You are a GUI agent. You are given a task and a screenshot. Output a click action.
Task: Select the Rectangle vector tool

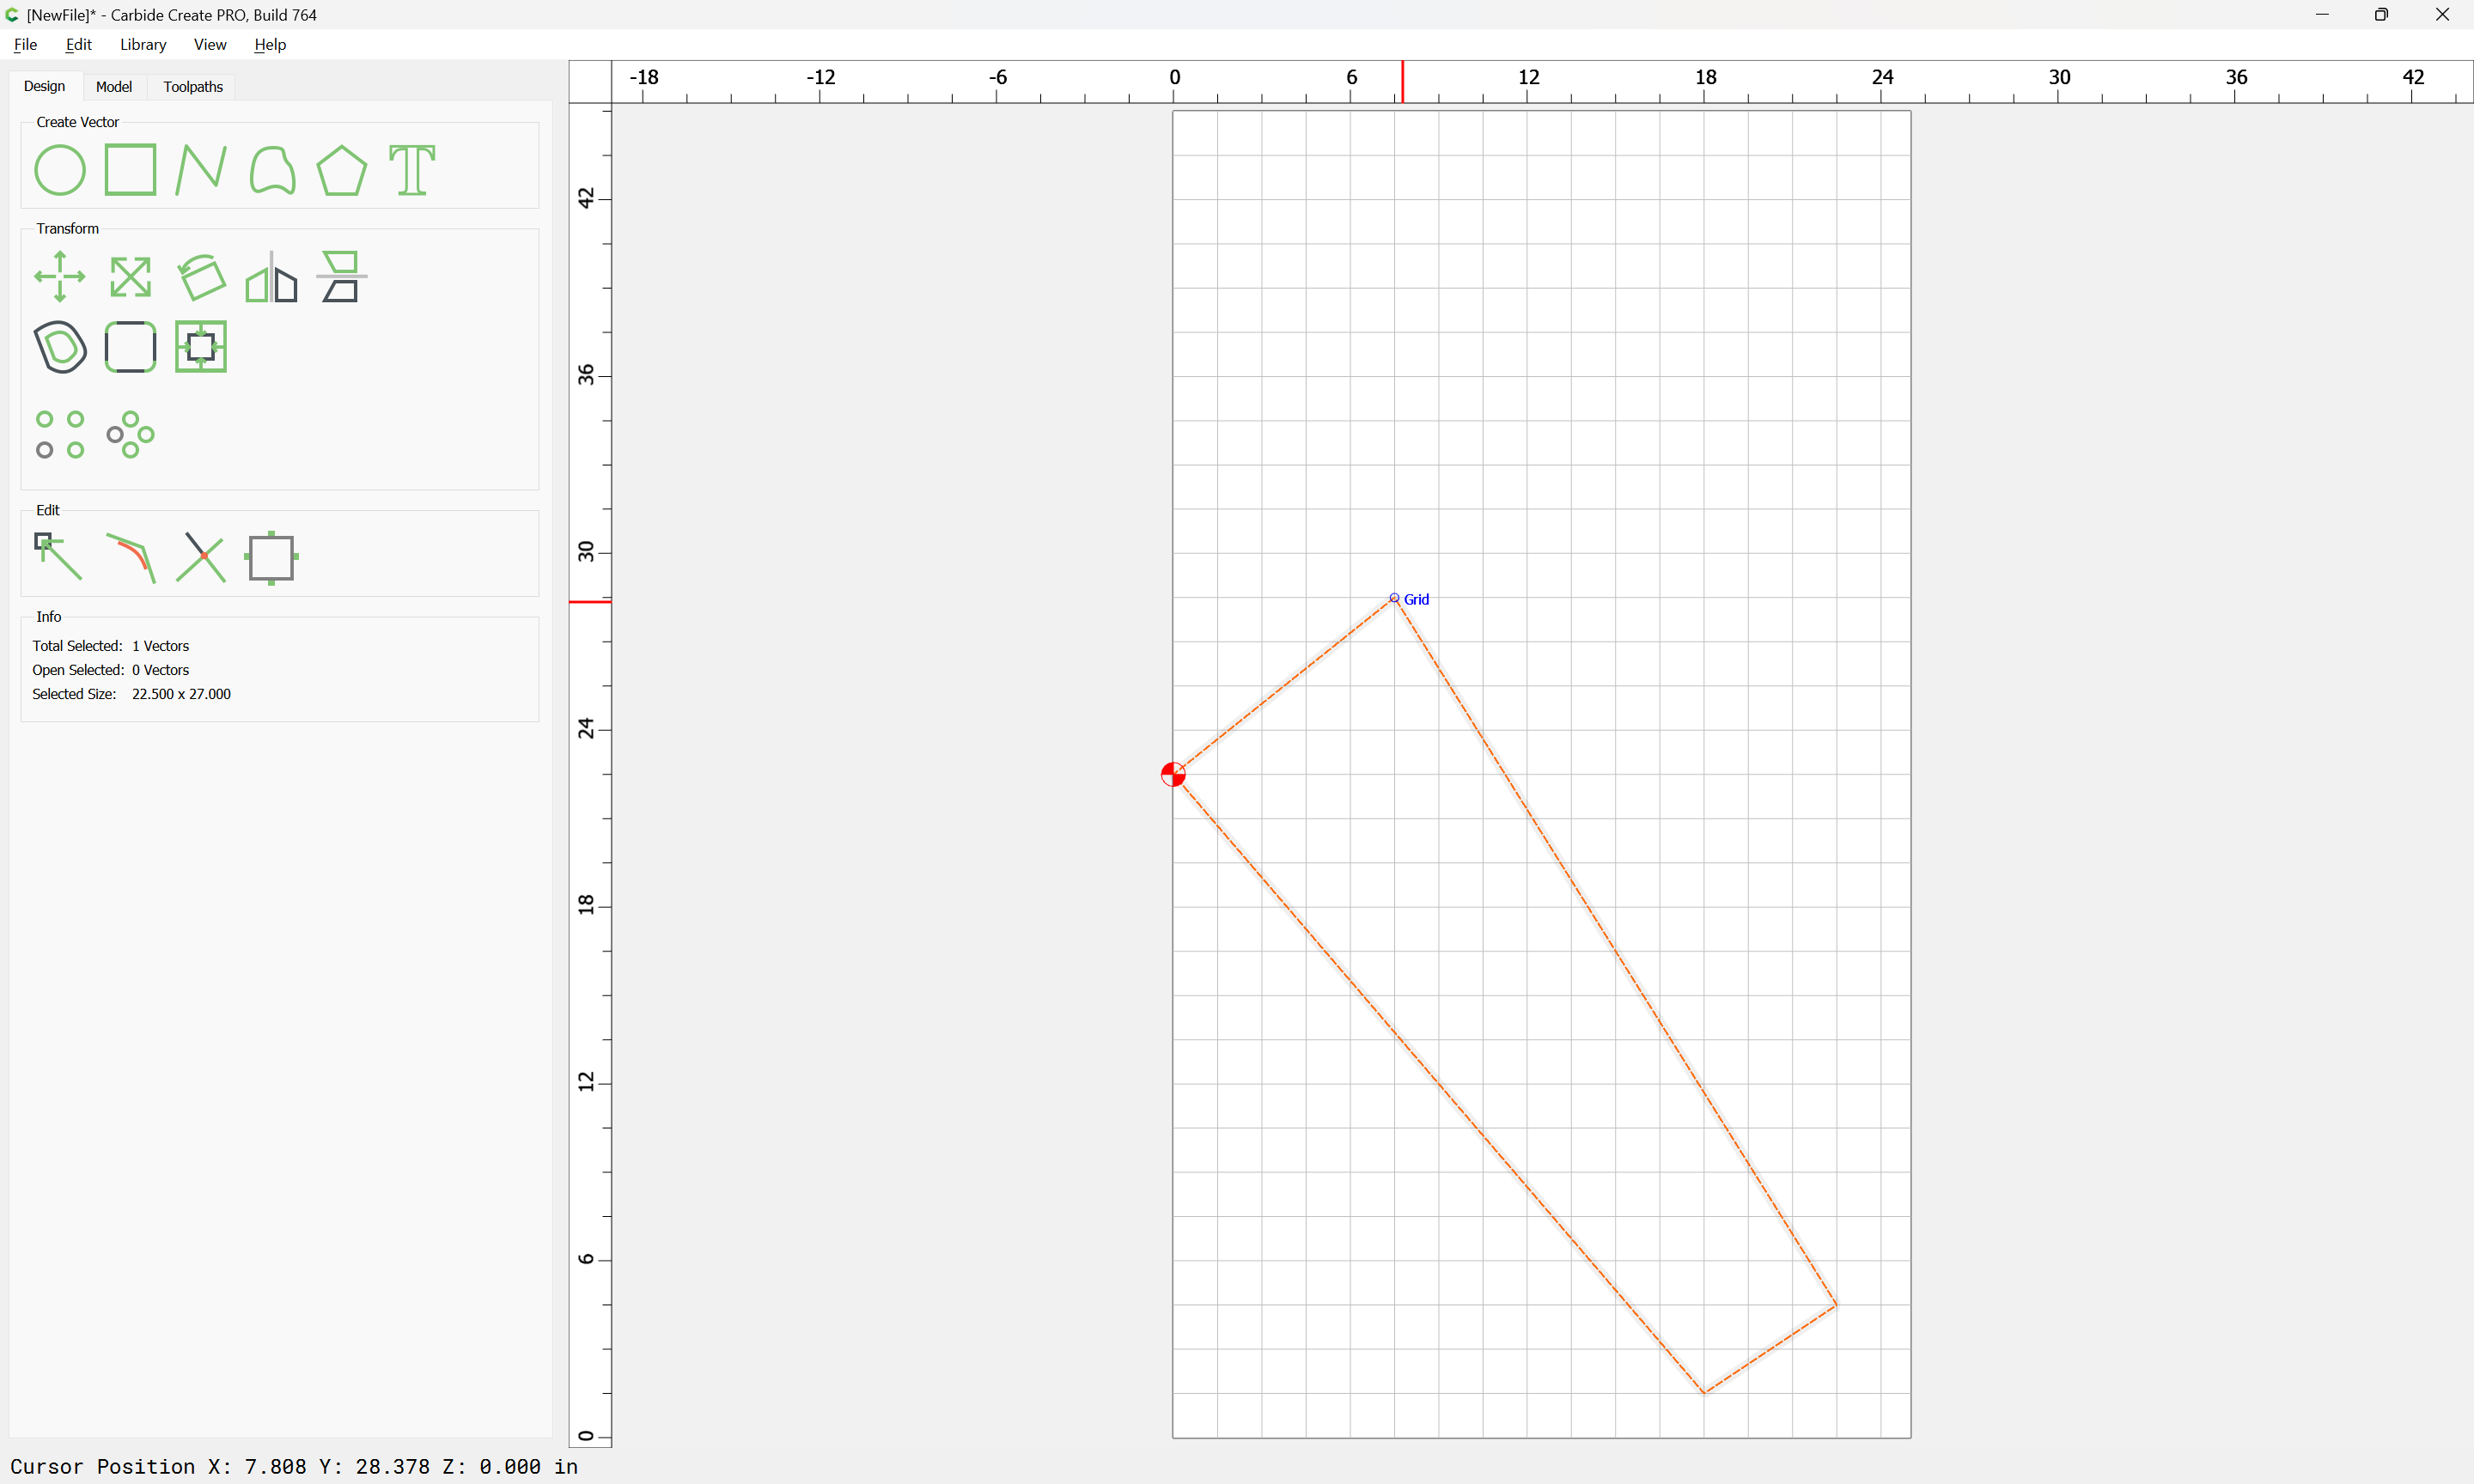(130, 170)
